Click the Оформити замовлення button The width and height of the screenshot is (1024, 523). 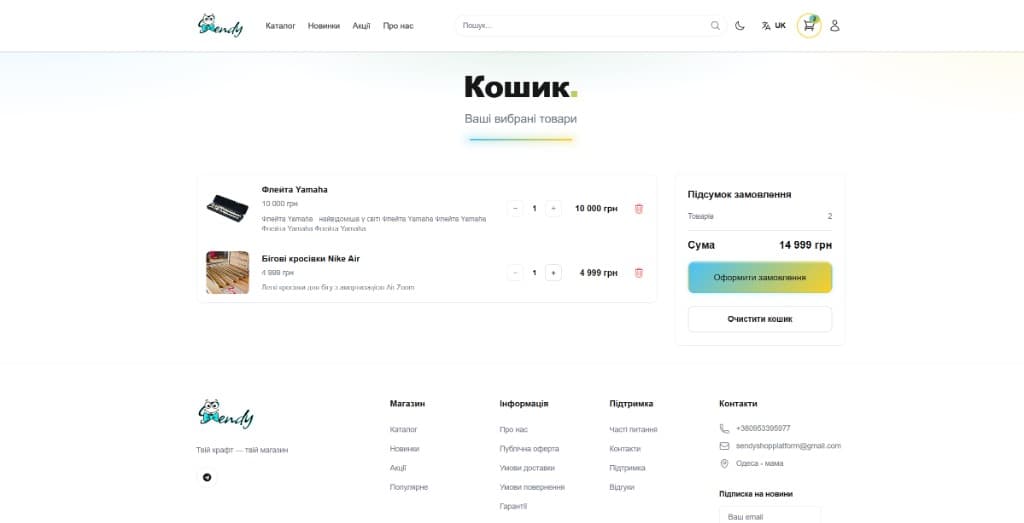pos(760,277)
